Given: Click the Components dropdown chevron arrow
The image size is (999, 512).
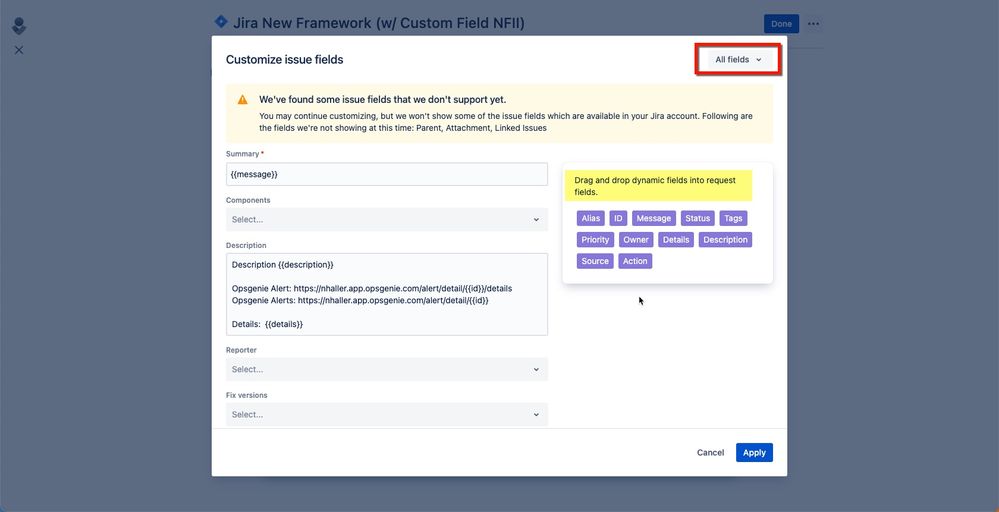Looking at the screenshot, I should [x=536, y=220].
